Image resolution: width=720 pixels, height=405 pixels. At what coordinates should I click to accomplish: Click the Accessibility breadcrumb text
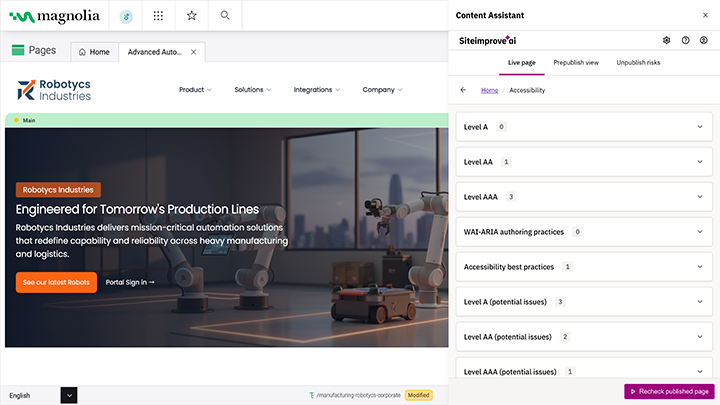coord(527,90)
